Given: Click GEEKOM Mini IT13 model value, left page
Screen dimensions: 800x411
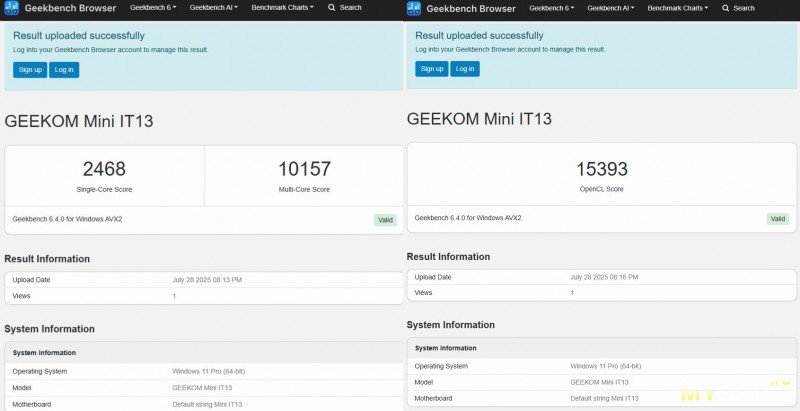Looking at the screenshot, I should (x=202, y=388).
